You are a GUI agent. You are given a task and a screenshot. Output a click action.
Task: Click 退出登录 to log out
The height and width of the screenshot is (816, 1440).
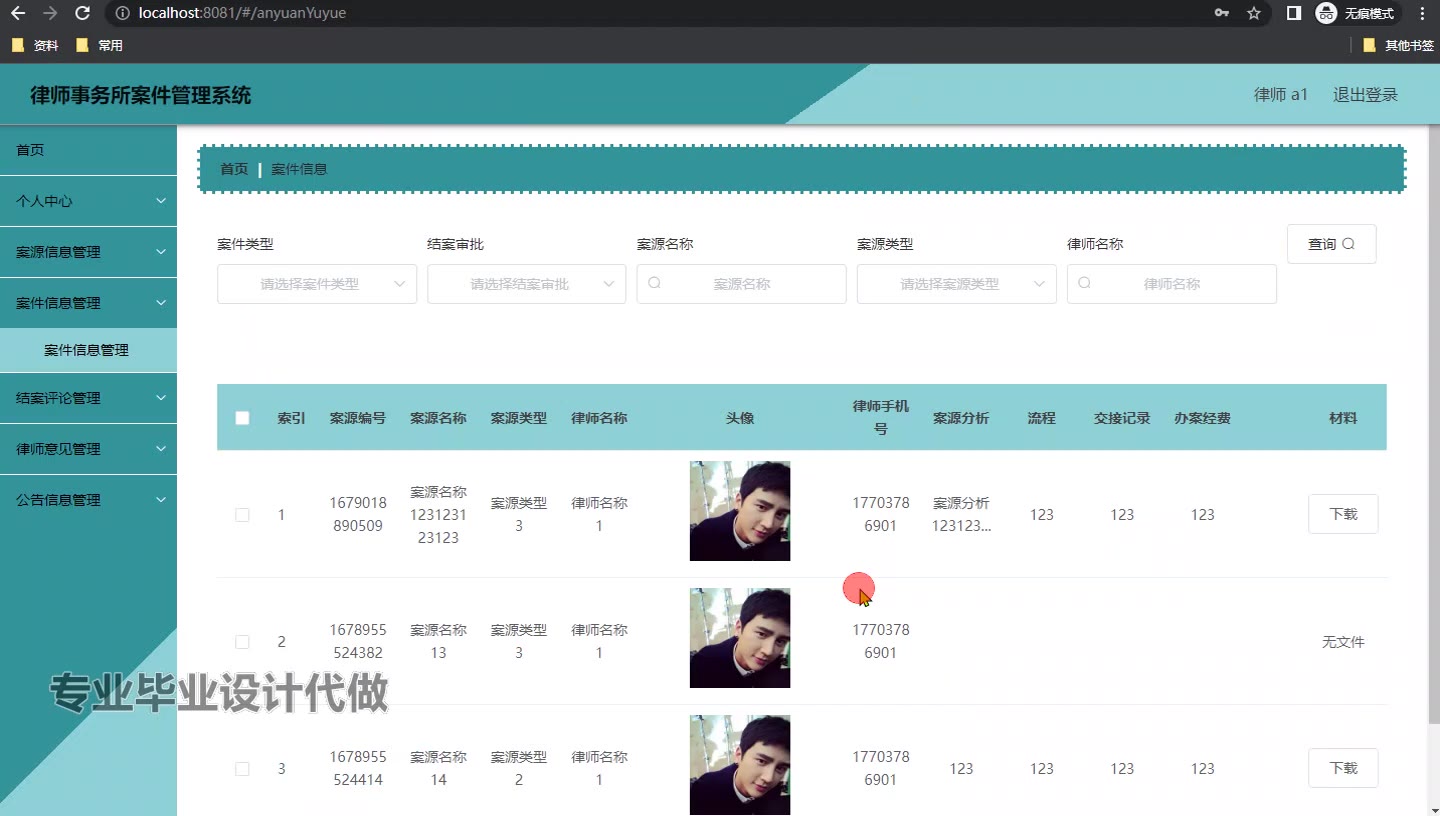click(x=1365, y=95)
